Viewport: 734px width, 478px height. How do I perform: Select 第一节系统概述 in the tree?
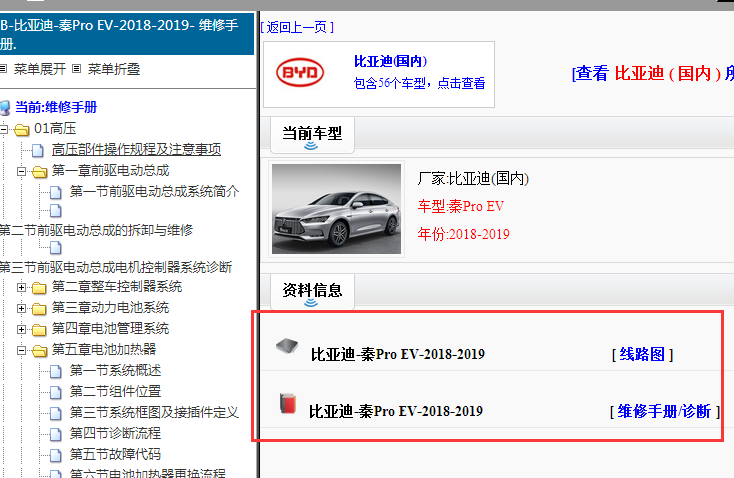tap(115, 371)
